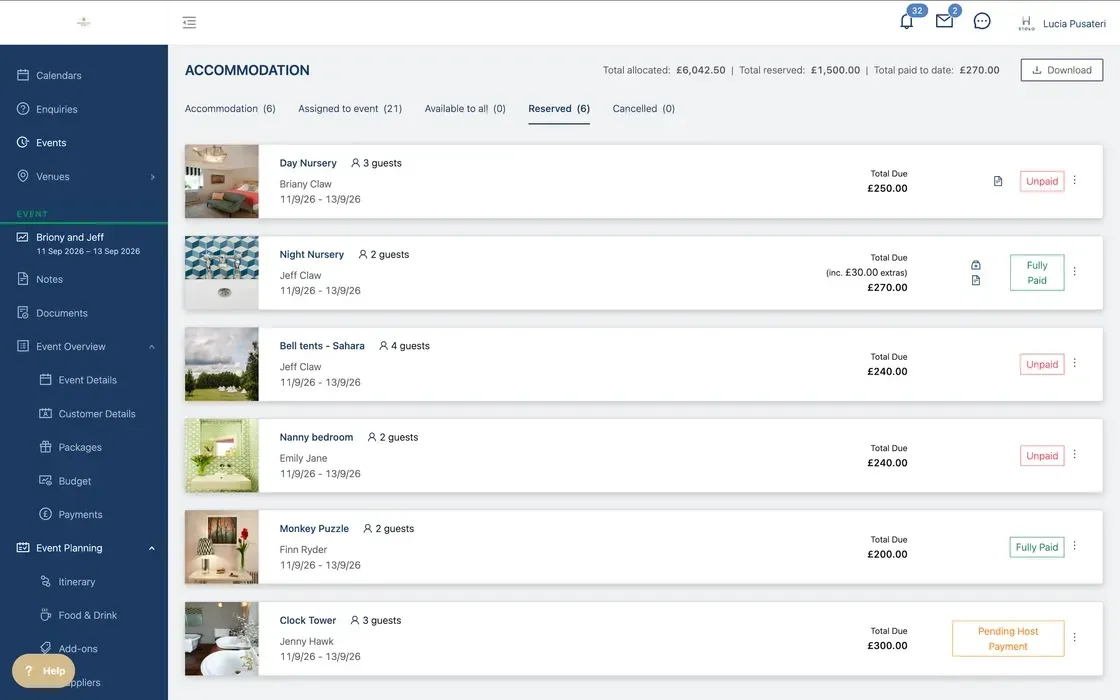Click the Notes icon in sidebar
Image resolution: width=1120 pixels, height=700 pixels.
click(x=23, y=279)
